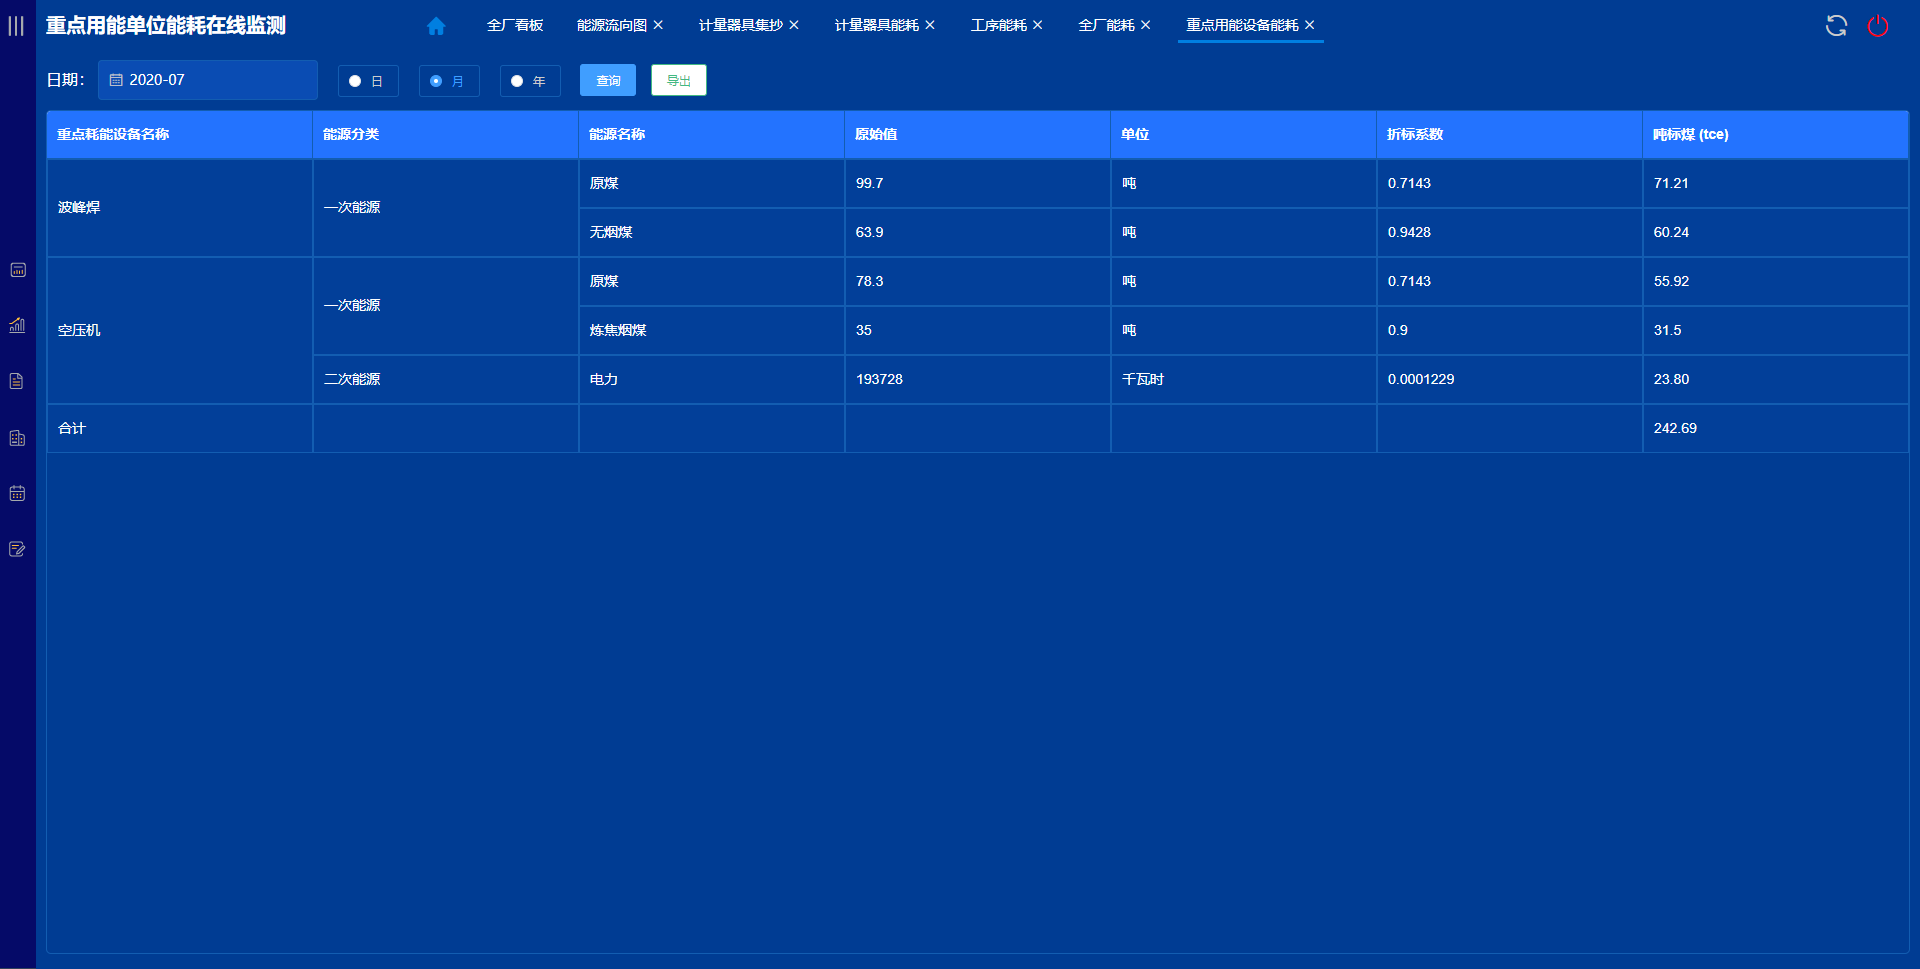Click the 炼焦烟煤 energy name cell
This screenshot has width=1920, height=969.
712,330
